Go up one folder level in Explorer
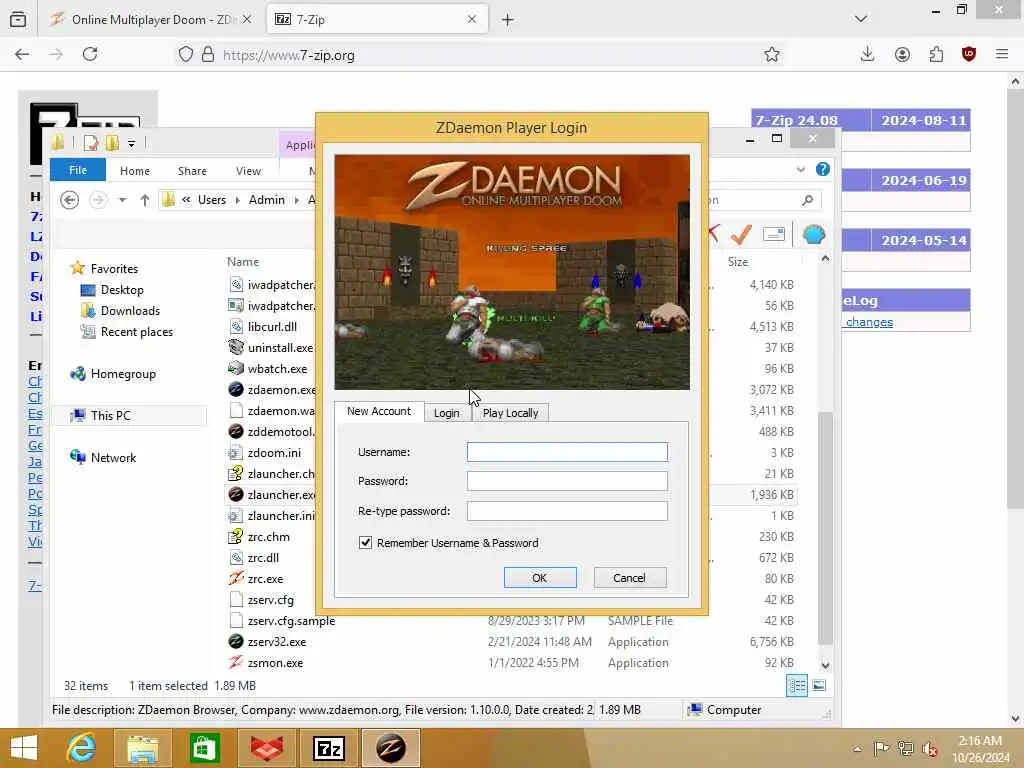The height and width of the screenshot is (768, 1024). pos(144,200)
